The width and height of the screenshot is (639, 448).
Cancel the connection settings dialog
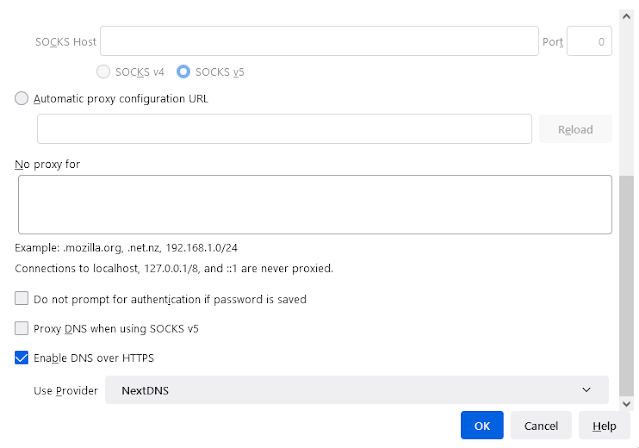point(541,425)
